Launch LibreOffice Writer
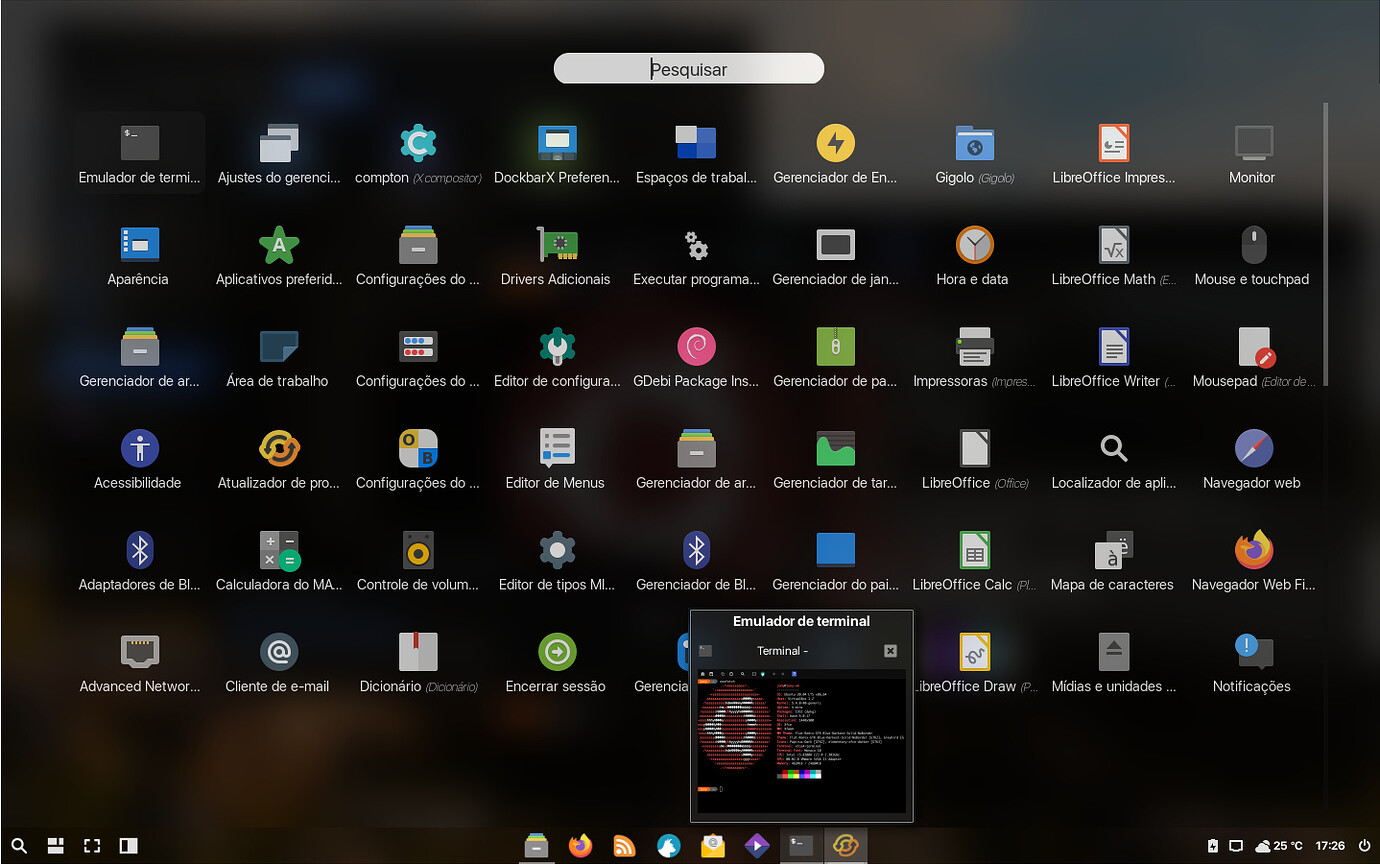 point(1113,358)
